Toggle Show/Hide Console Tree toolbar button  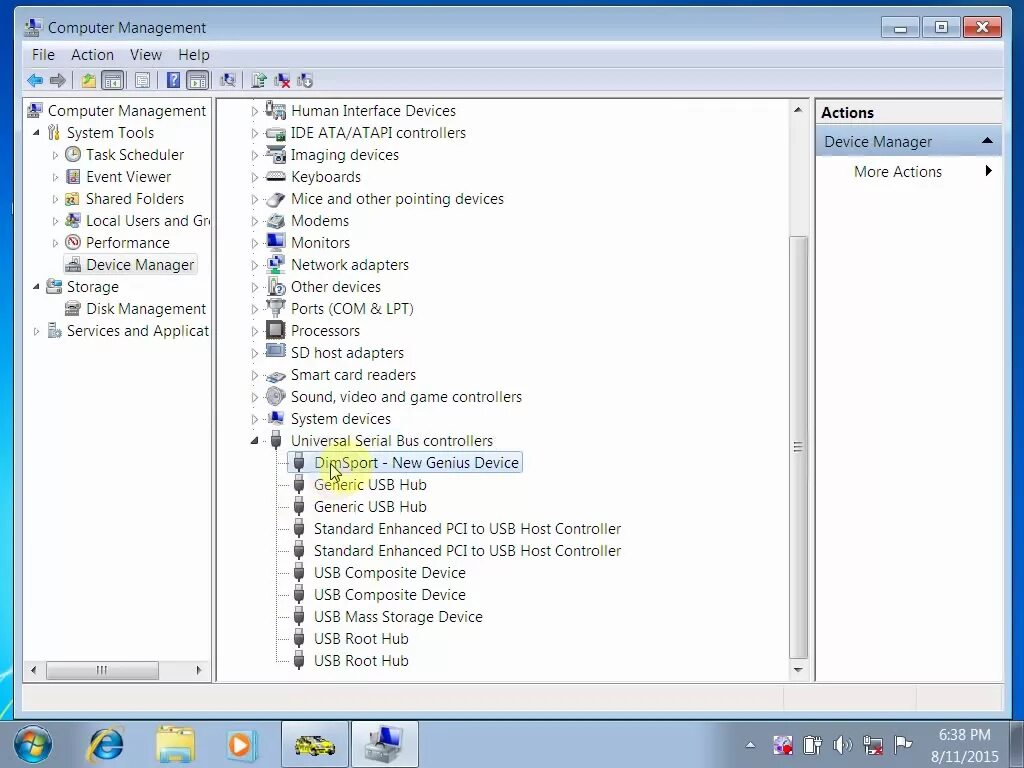(x=113, y=80)
